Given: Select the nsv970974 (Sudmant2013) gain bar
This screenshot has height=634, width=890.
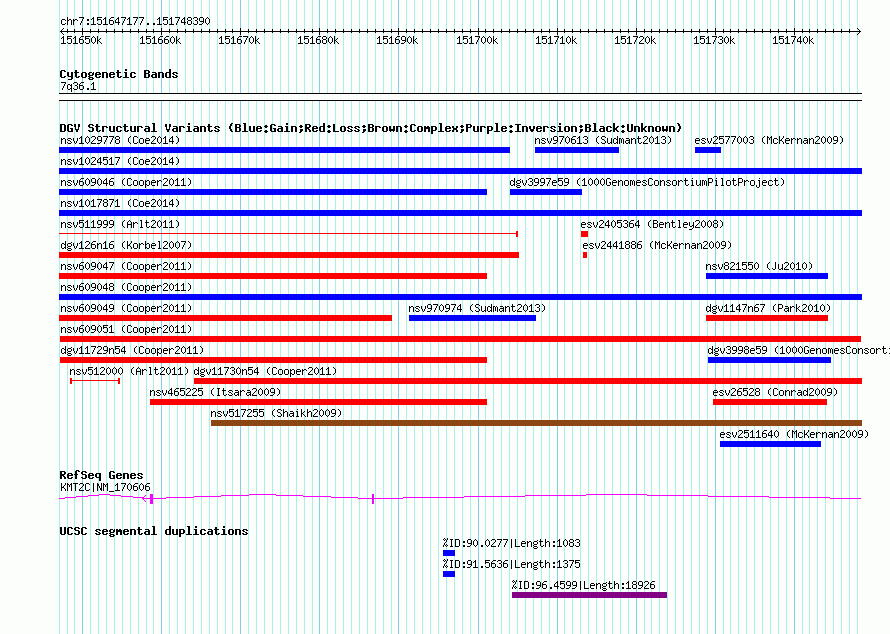Looking at the screenshot, I should click(472, 318).
